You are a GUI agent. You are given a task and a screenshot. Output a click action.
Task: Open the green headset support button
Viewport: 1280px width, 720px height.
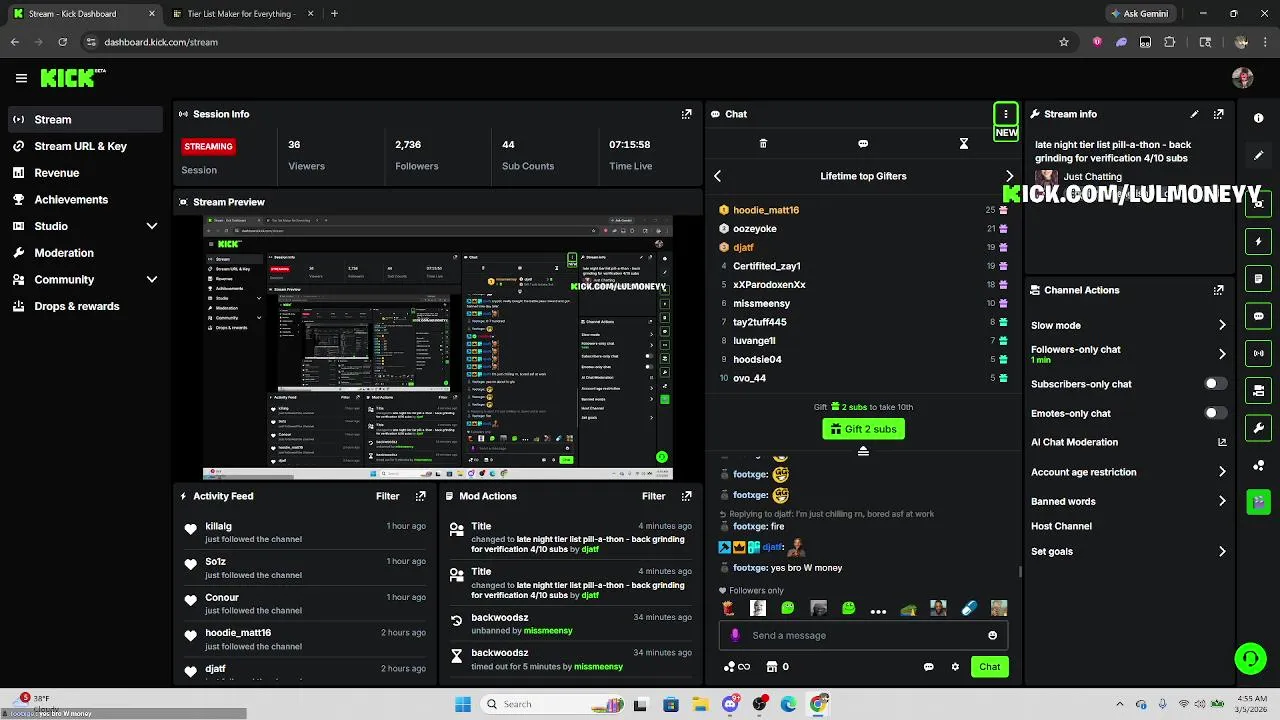coord(1250,658)
